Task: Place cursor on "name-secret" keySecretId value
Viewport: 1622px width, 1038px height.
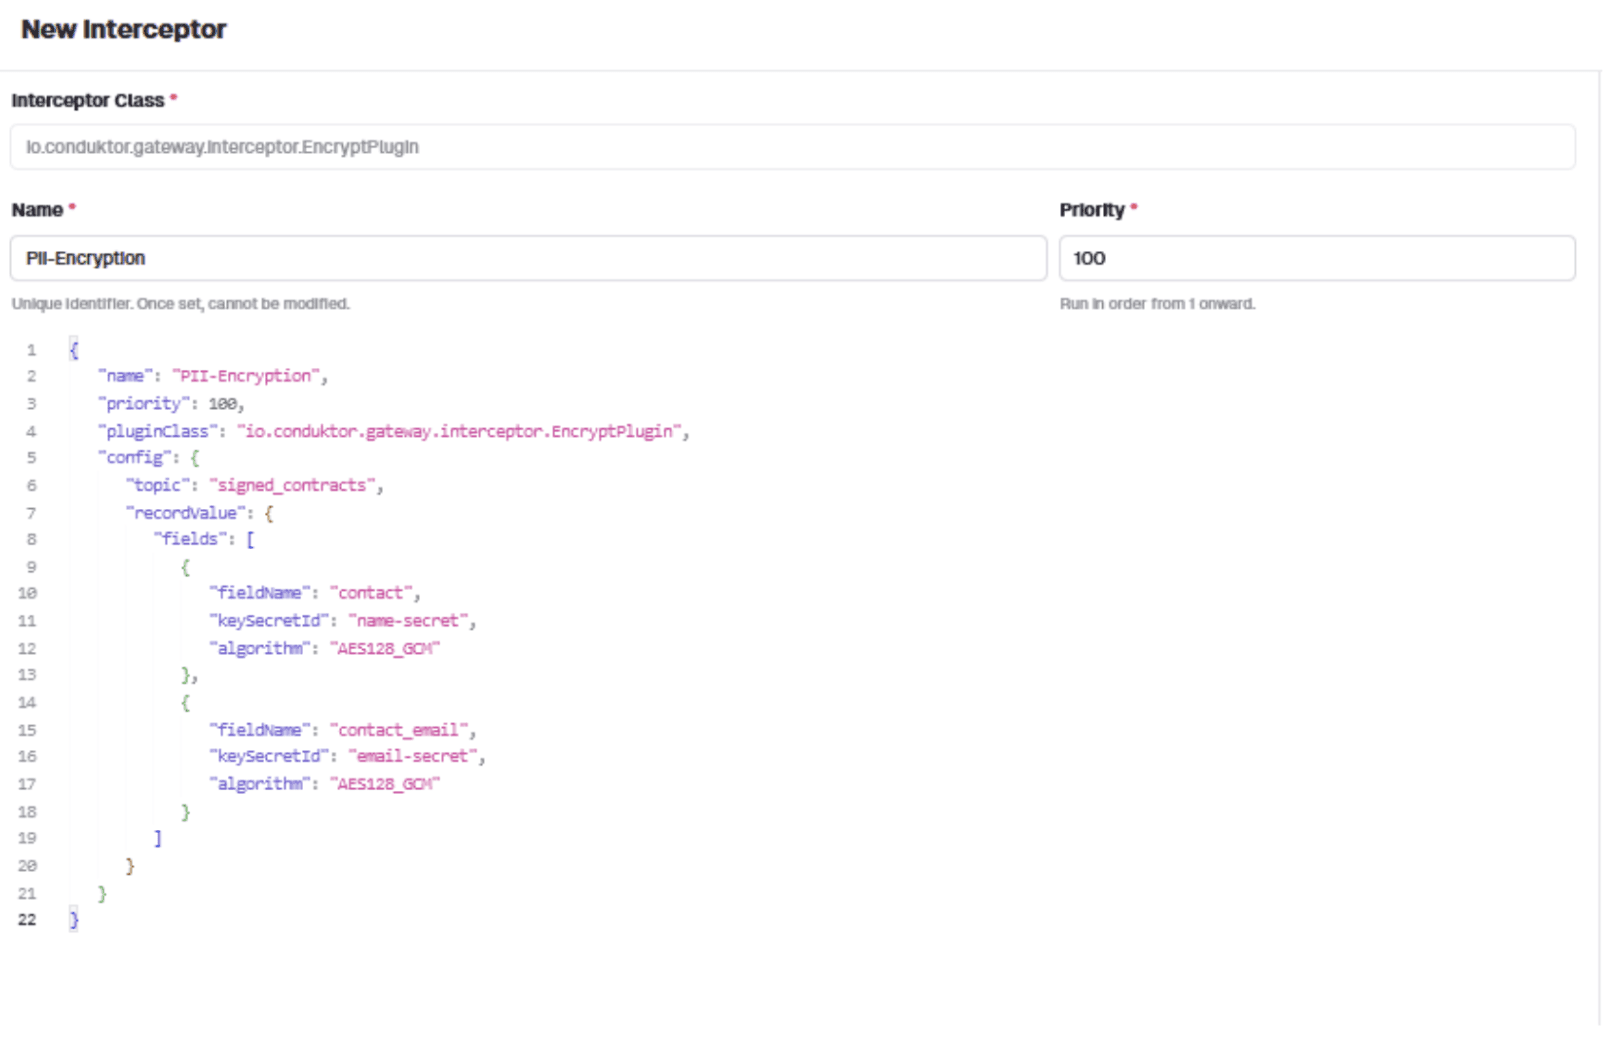Action: [x=407, y=621]
